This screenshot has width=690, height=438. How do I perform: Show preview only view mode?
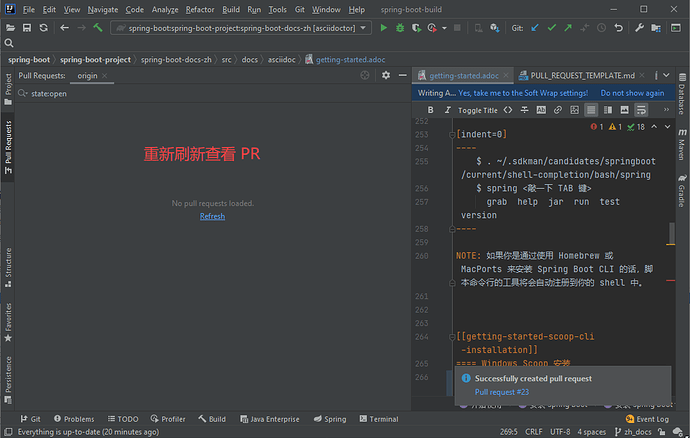coord(624,110)
